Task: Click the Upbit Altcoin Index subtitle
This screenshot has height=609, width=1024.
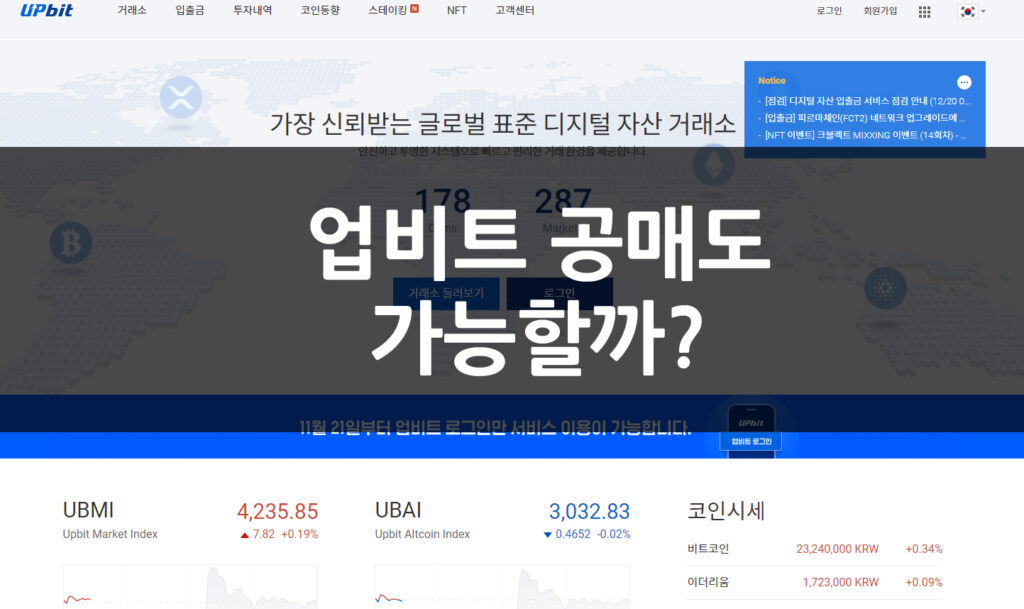Action: (x=422, y=534)
